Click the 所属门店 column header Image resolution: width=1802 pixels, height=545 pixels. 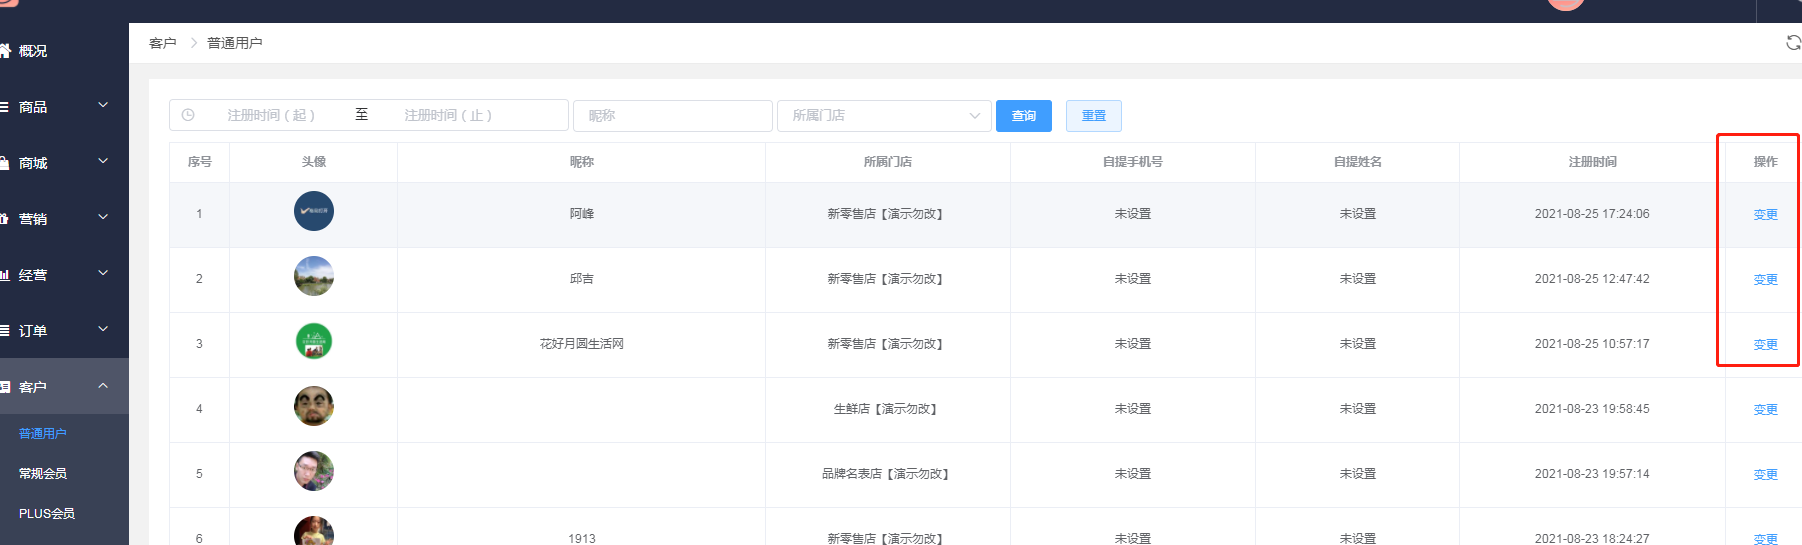tap(888, 162)
